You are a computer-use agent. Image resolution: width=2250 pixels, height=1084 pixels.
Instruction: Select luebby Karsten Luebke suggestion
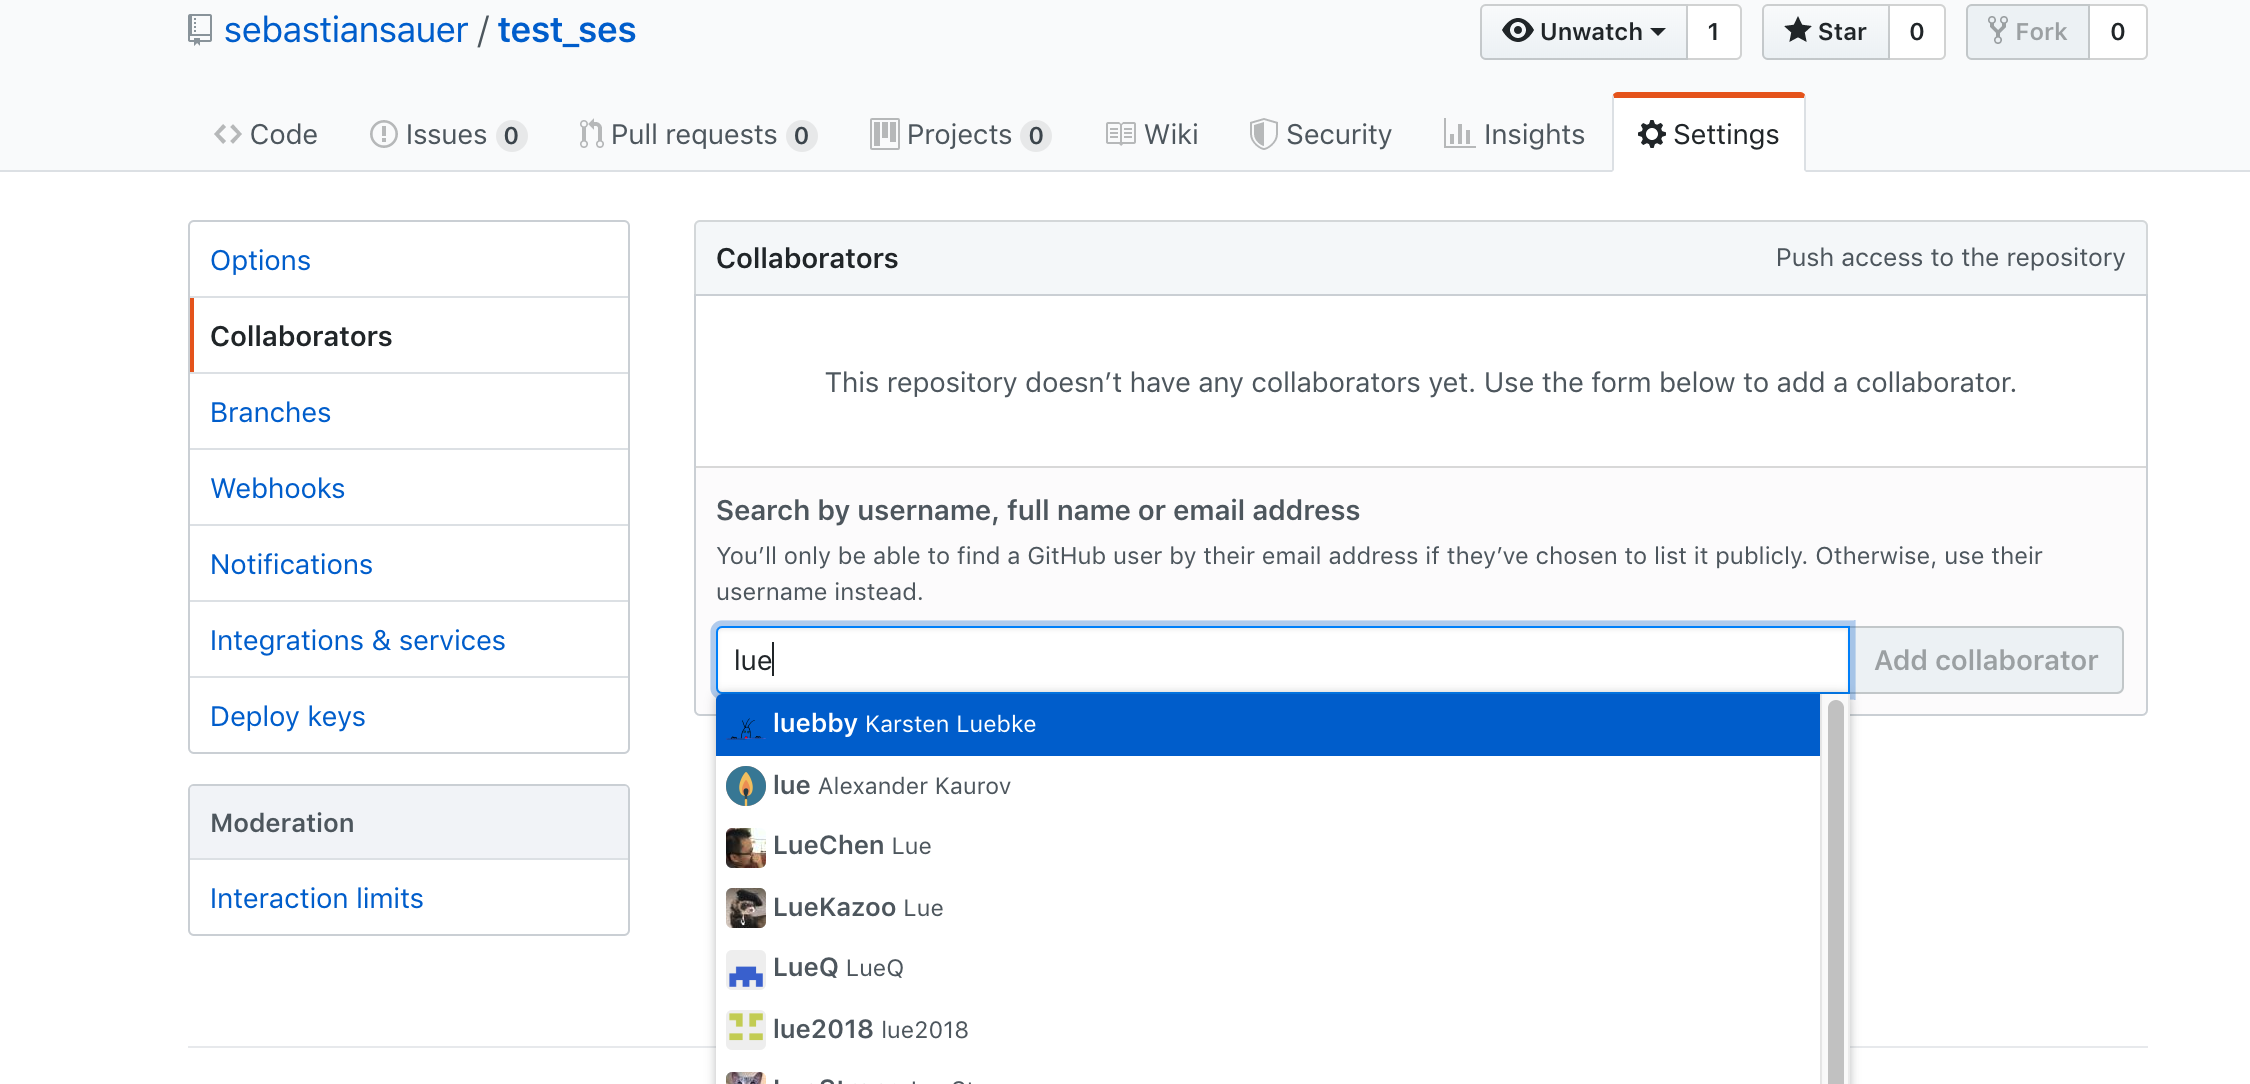(1268, 724)
